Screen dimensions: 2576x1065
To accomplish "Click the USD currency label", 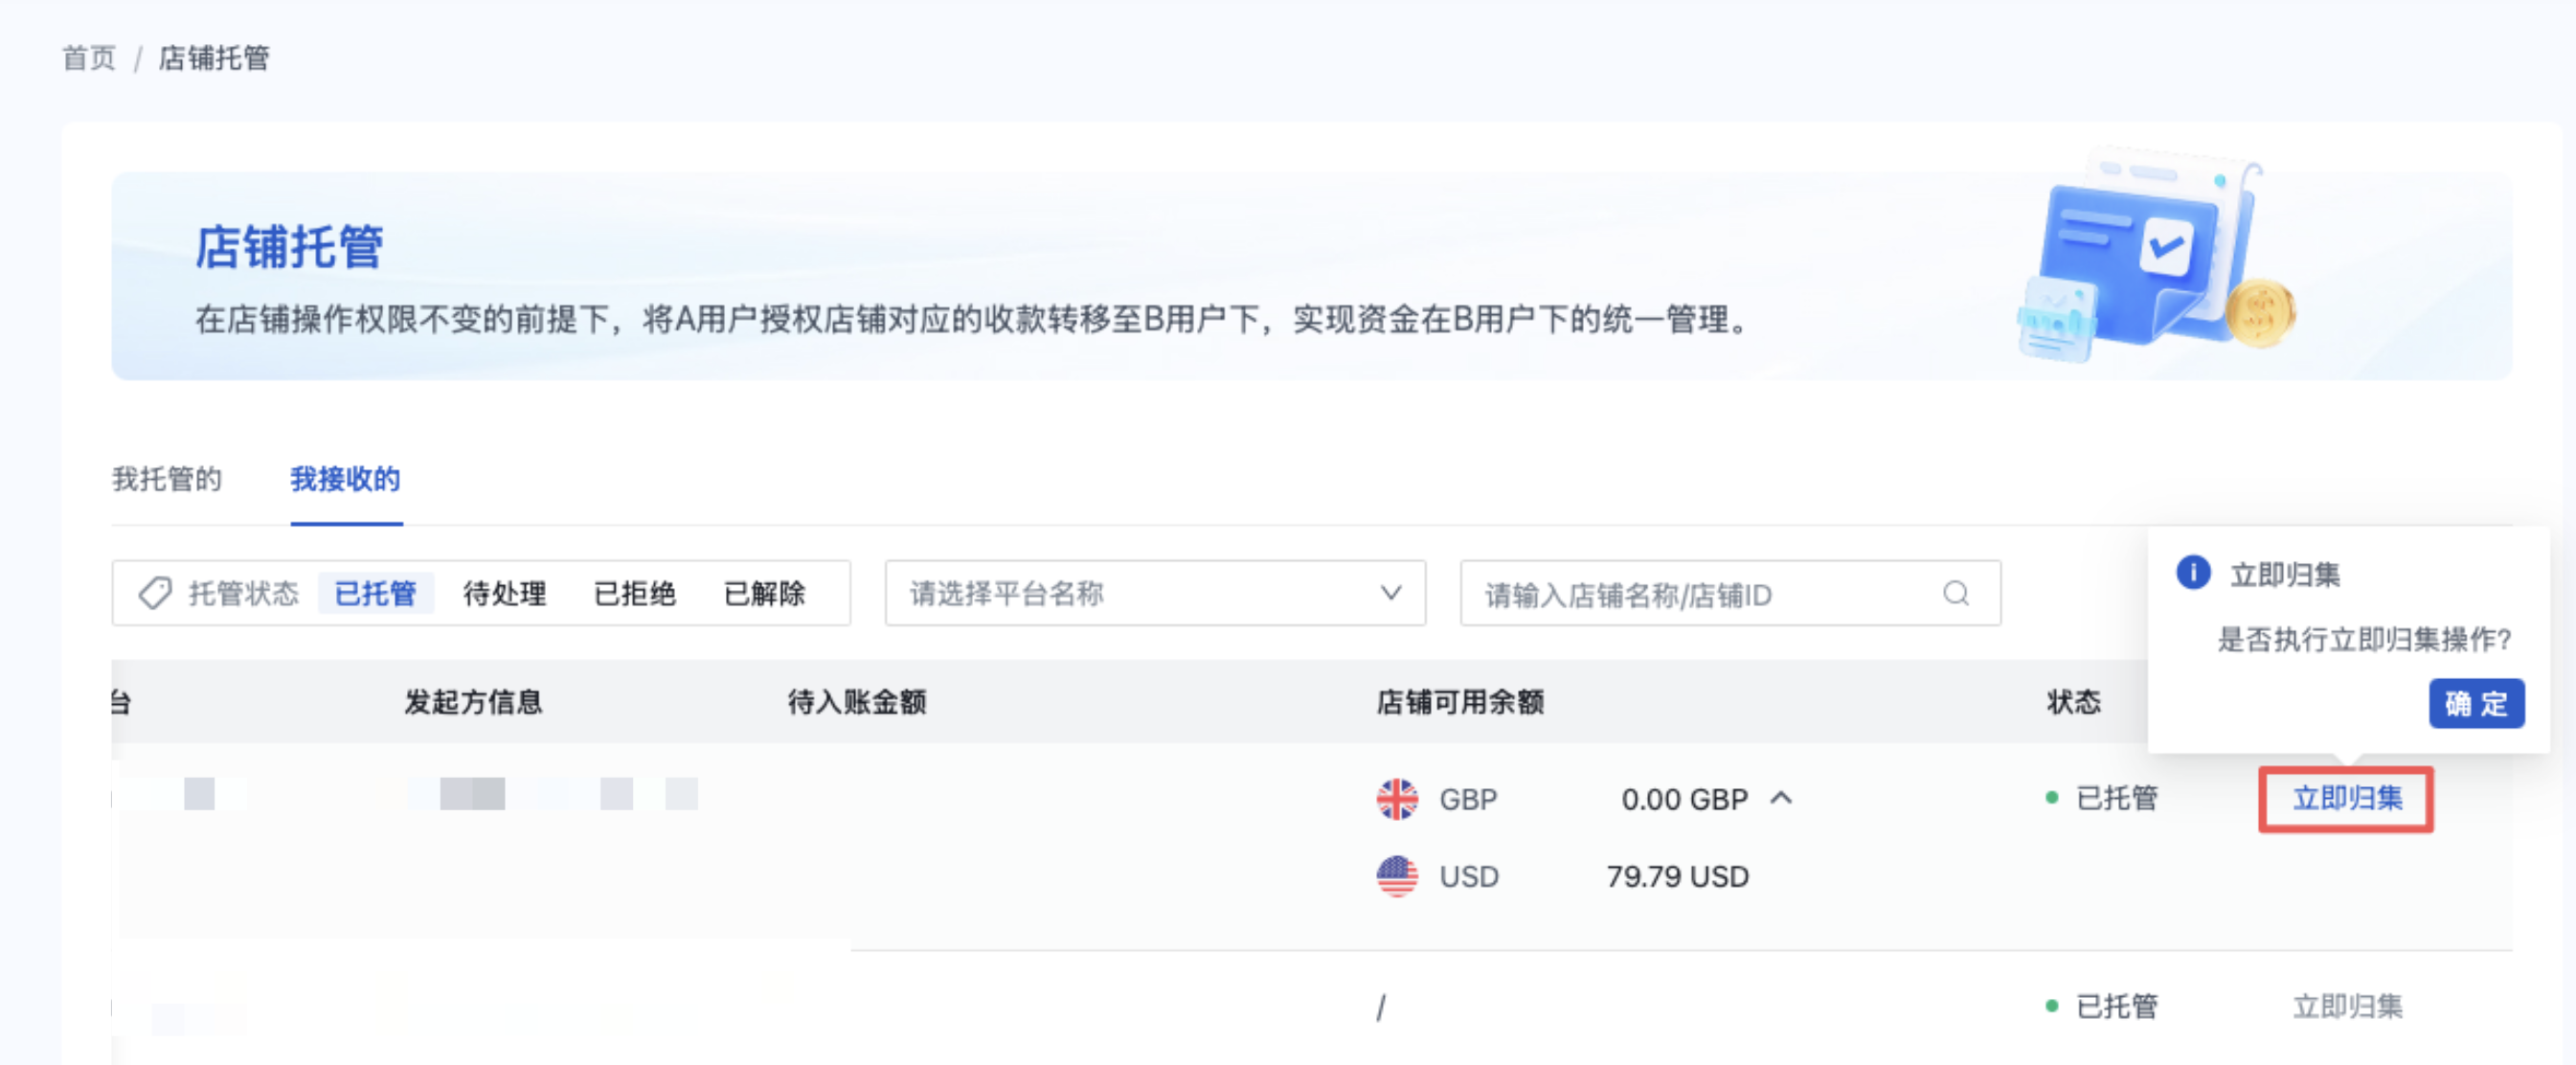I will (1469, 876).
